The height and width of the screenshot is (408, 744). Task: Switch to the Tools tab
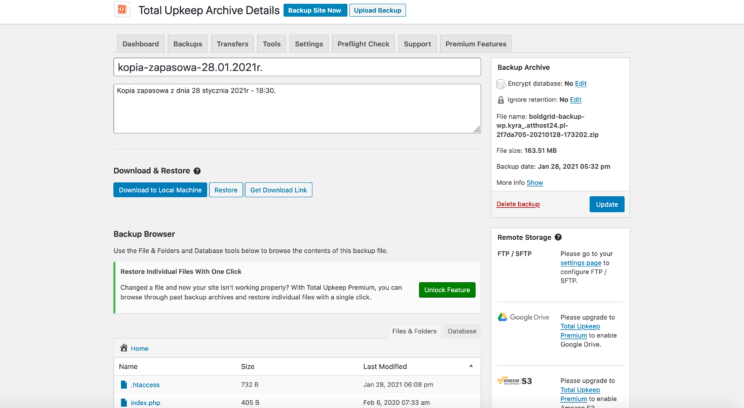pos(271,44)
